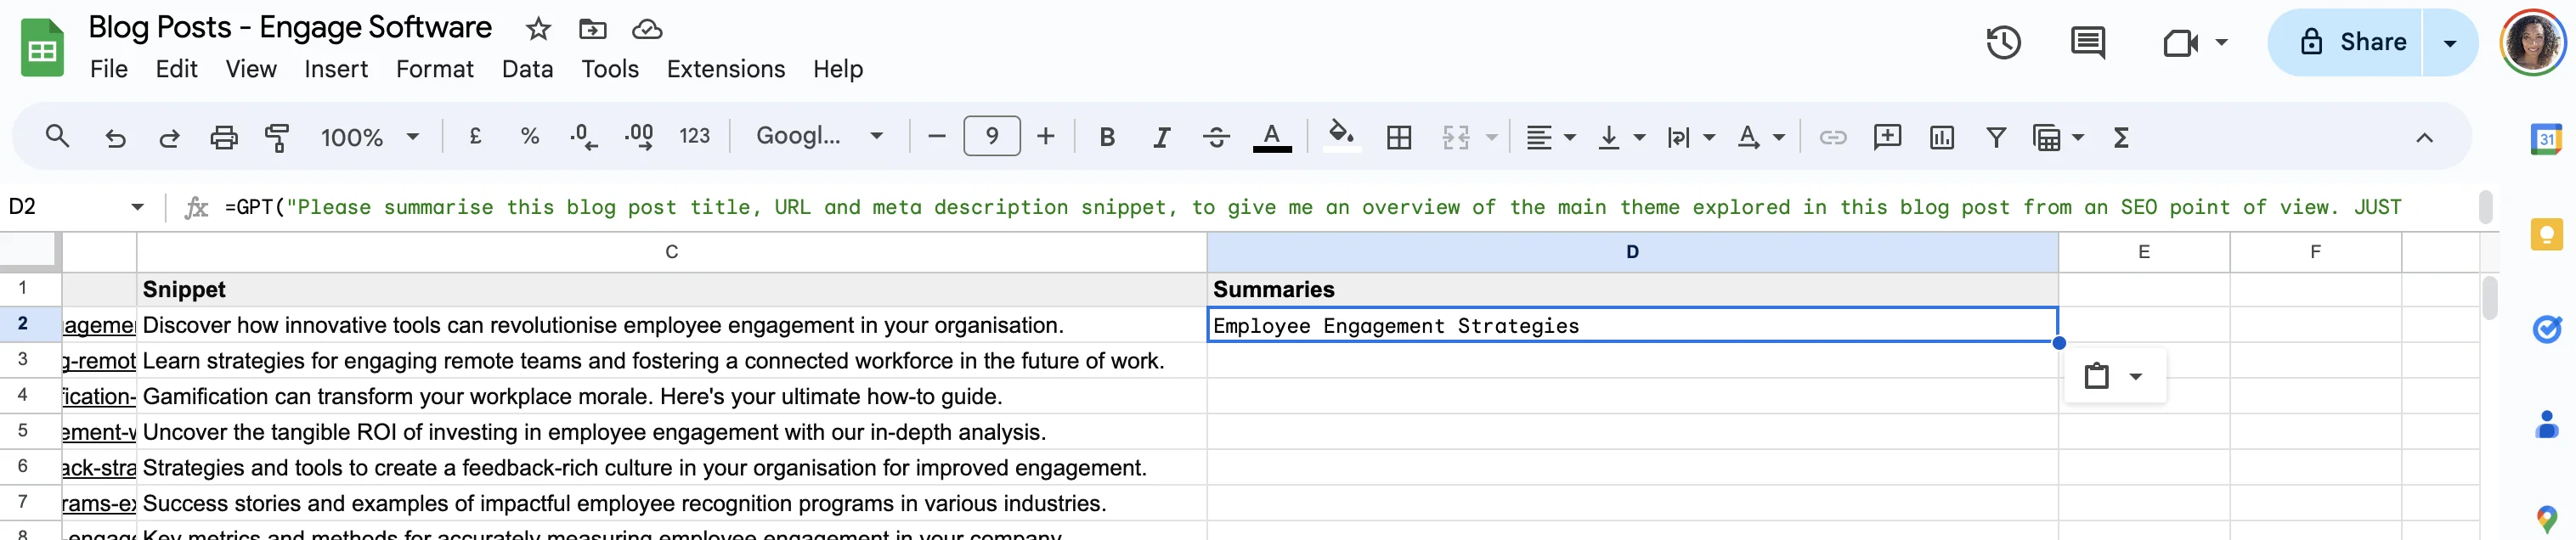Viewport: 2576px width, 540px height.
Task: Format as percent
Action: (530, 136)
